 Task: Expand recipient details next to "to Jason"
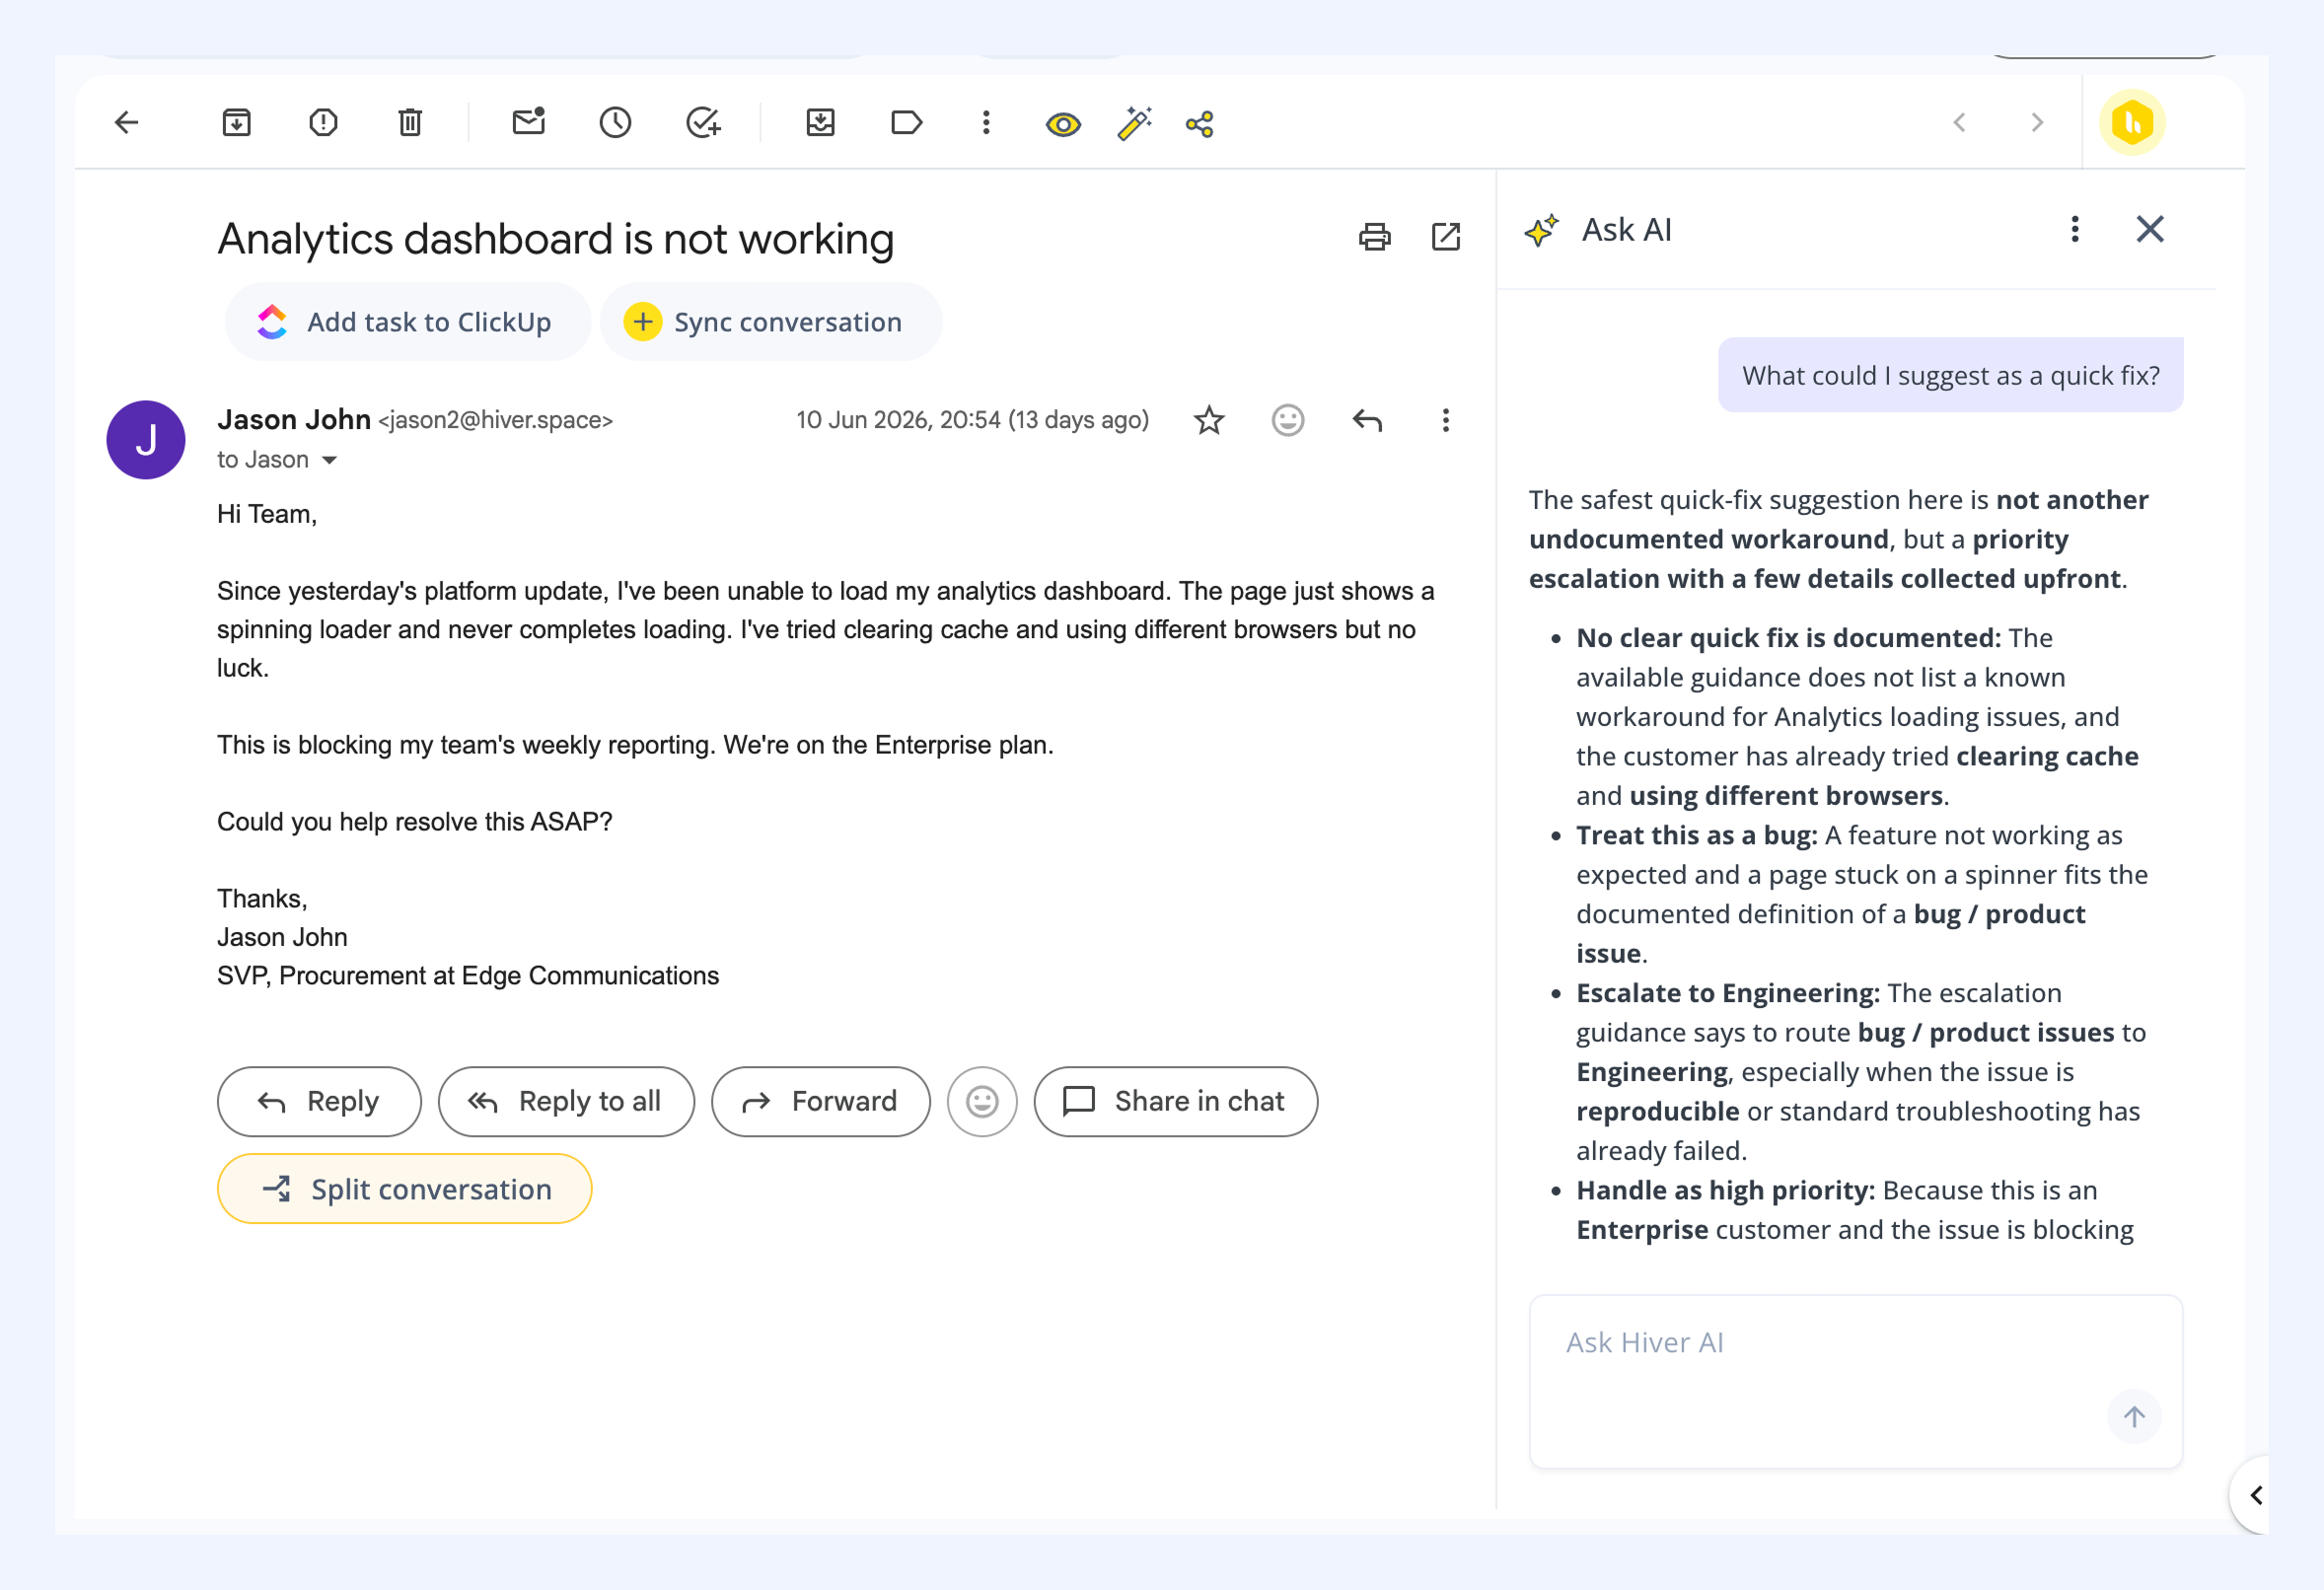click(329, 460)
